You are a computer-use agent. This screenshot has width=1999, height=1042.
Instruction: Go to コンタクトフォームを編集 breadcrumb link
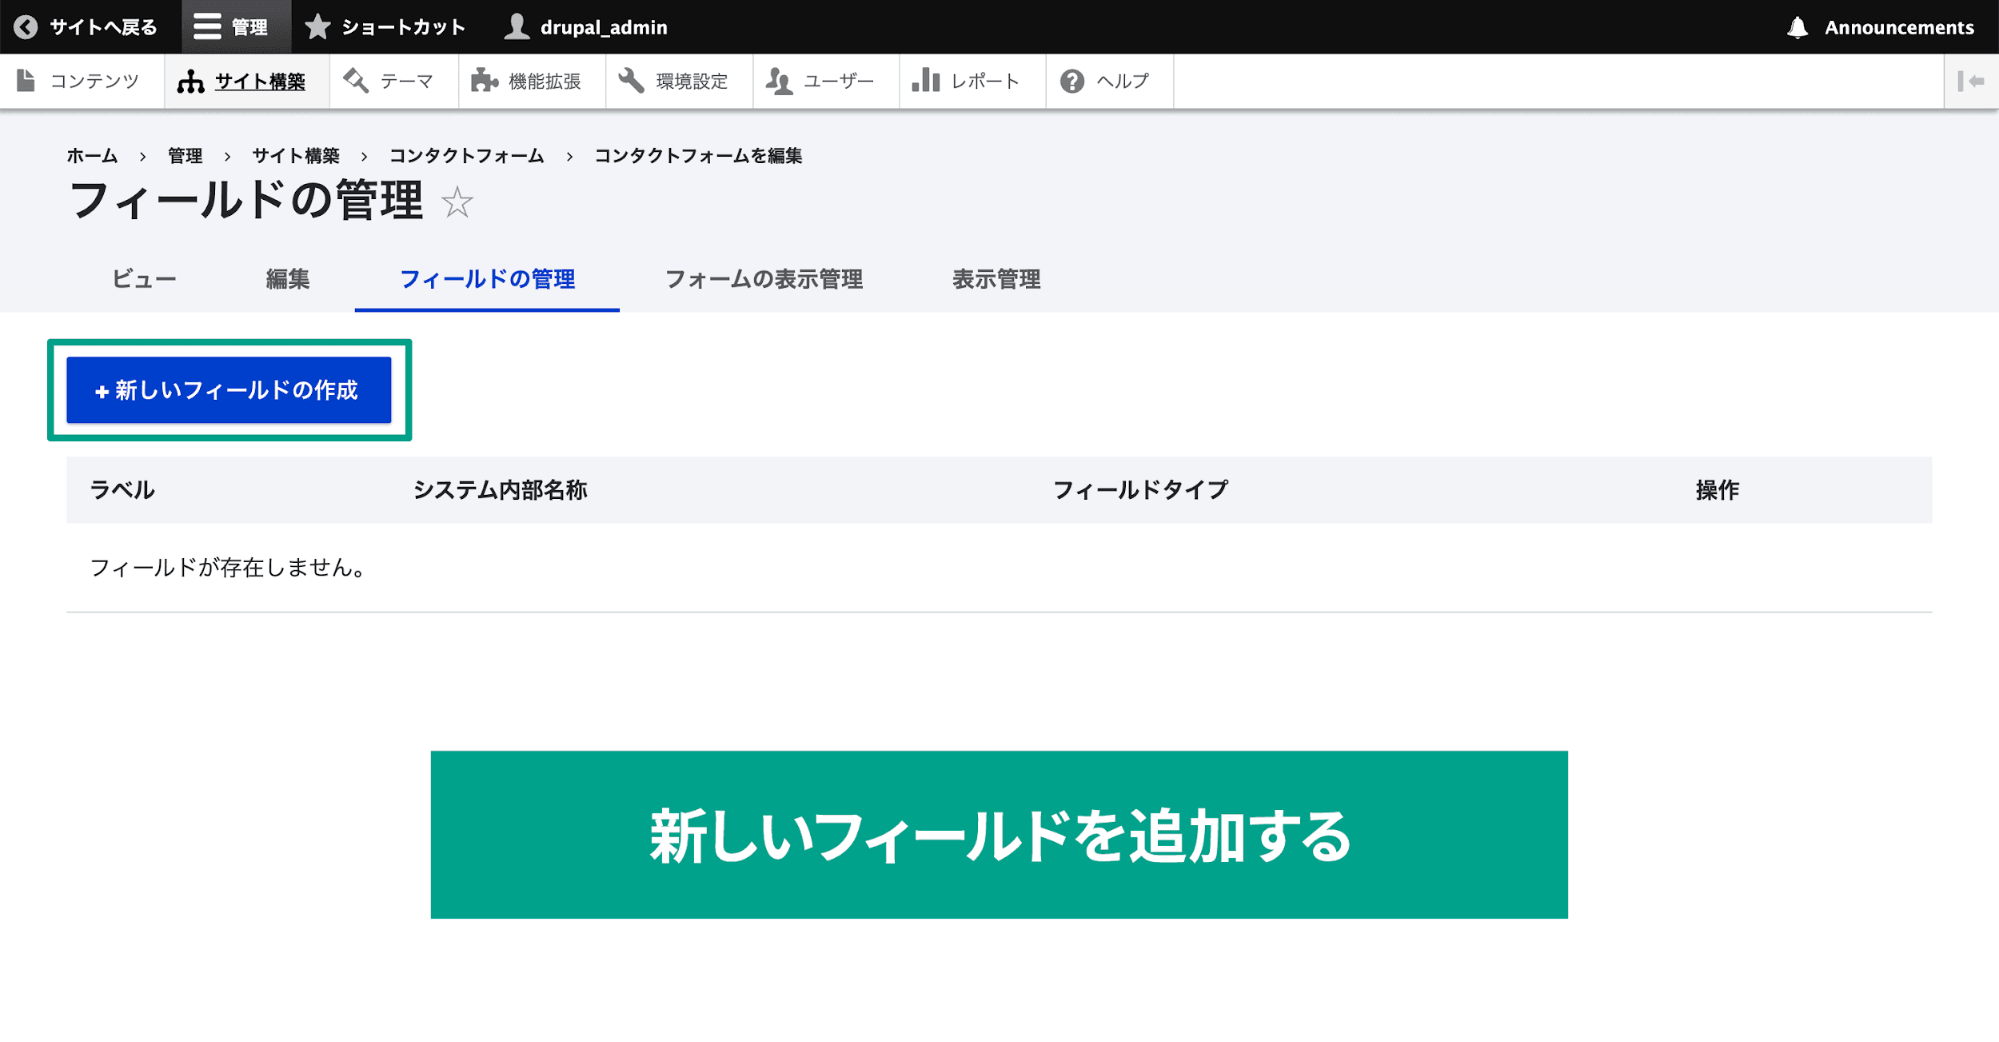click(698, 156)
